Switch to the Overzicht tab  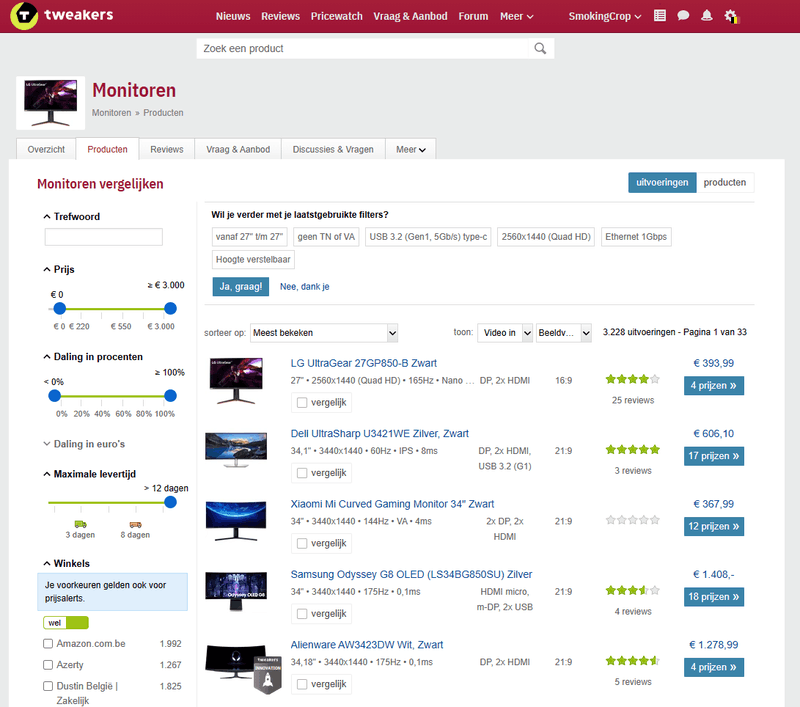pos(46,149)
